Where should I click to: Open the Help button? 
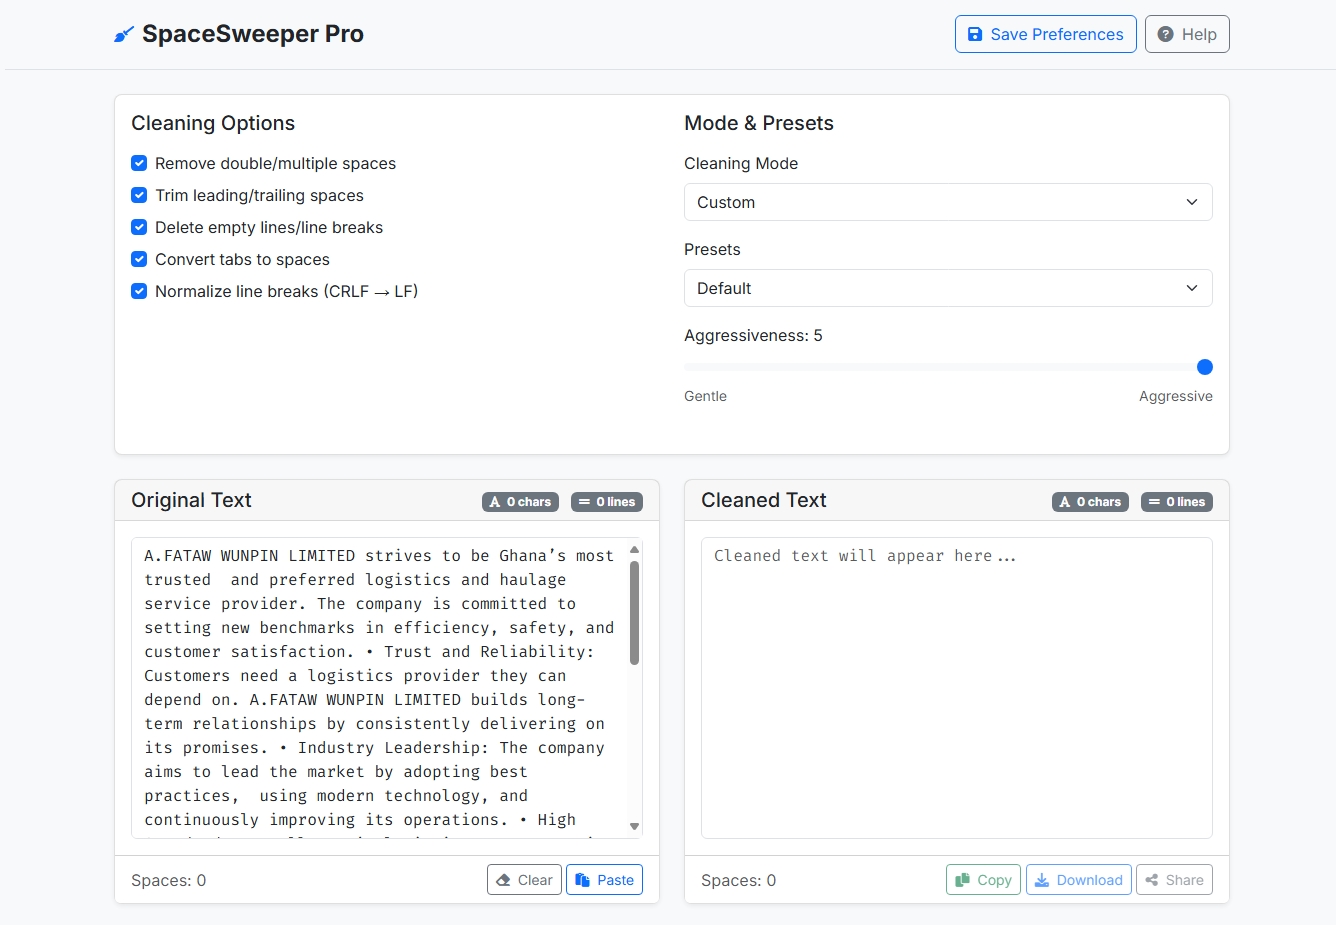1187,34
